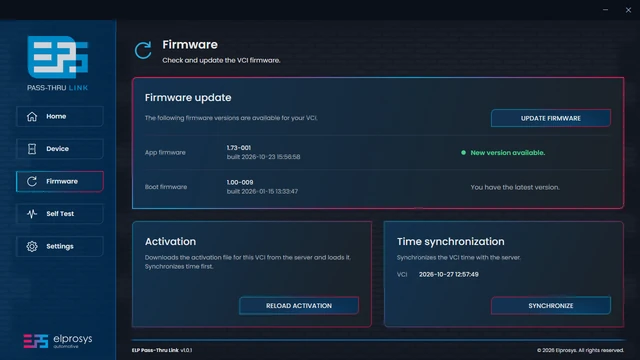
Task: Click the App firmware version 1.73-001
Action: [x=239, y=148]
